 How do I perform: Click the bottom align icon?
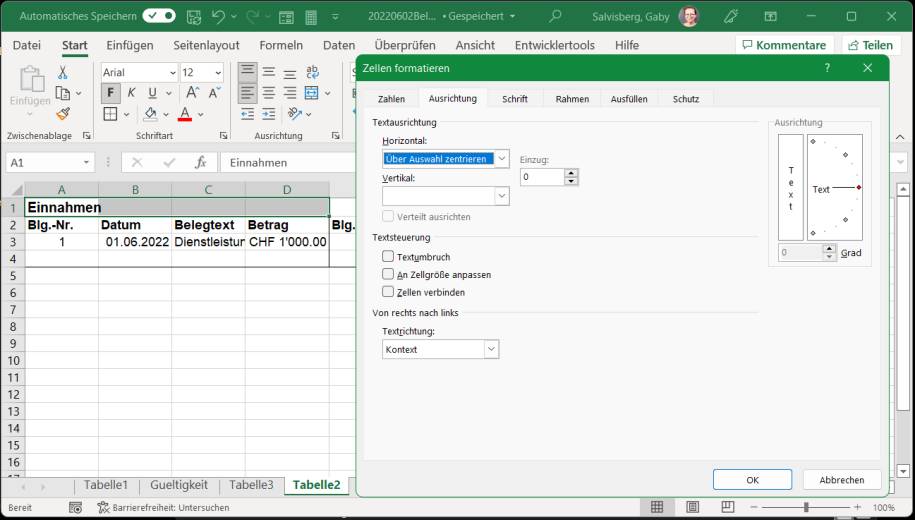[x=290, y=72]
